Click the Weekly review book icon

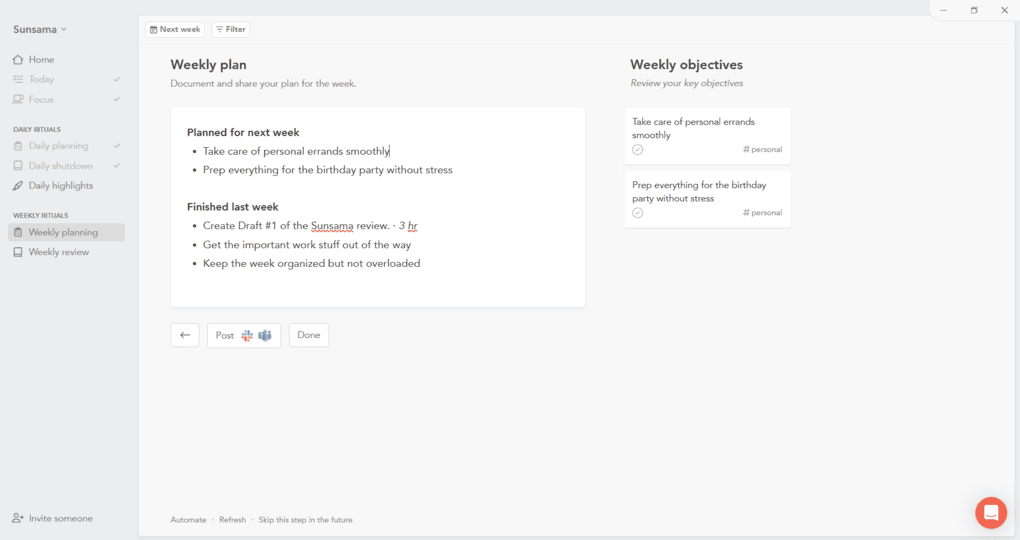tap(18, 253)
